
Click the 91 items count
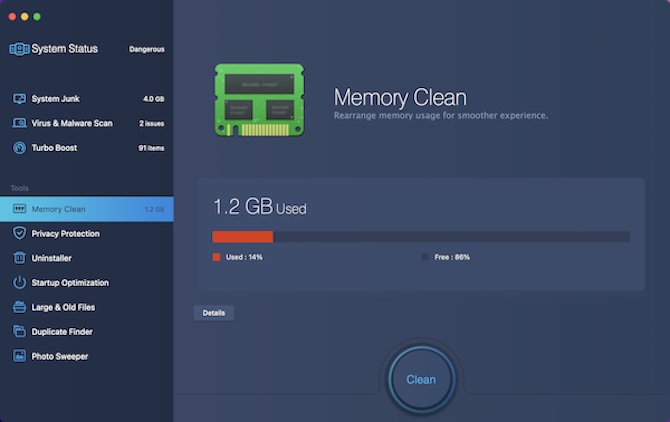point(151,148)
